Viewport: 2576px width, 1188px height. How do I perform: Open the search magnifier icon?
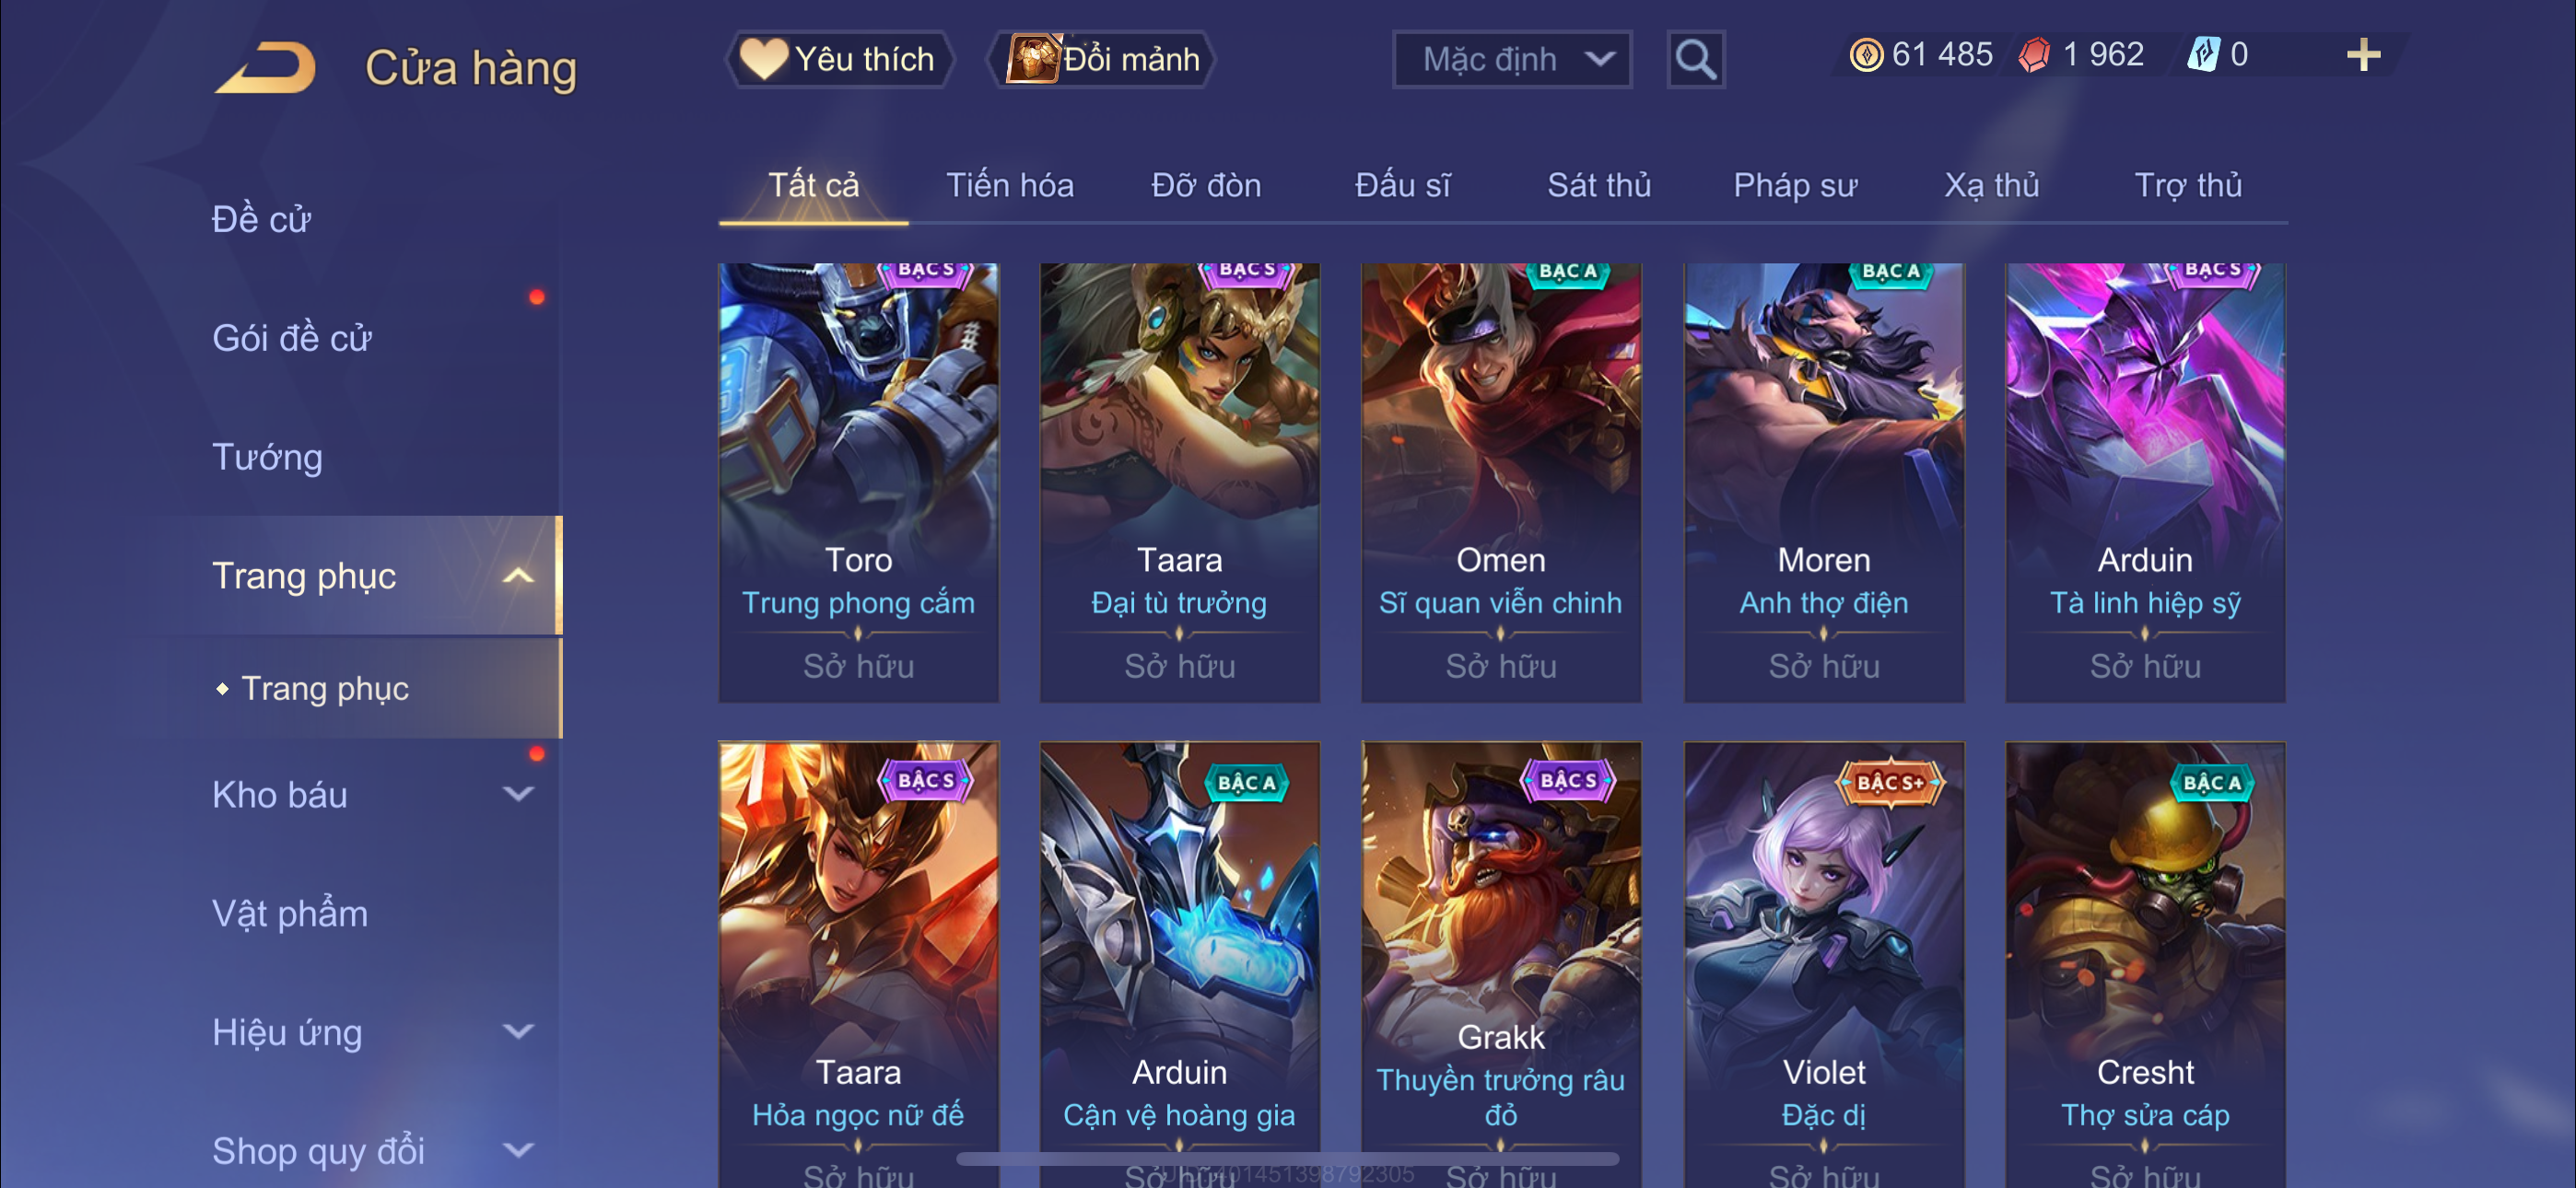point(1695,60)
